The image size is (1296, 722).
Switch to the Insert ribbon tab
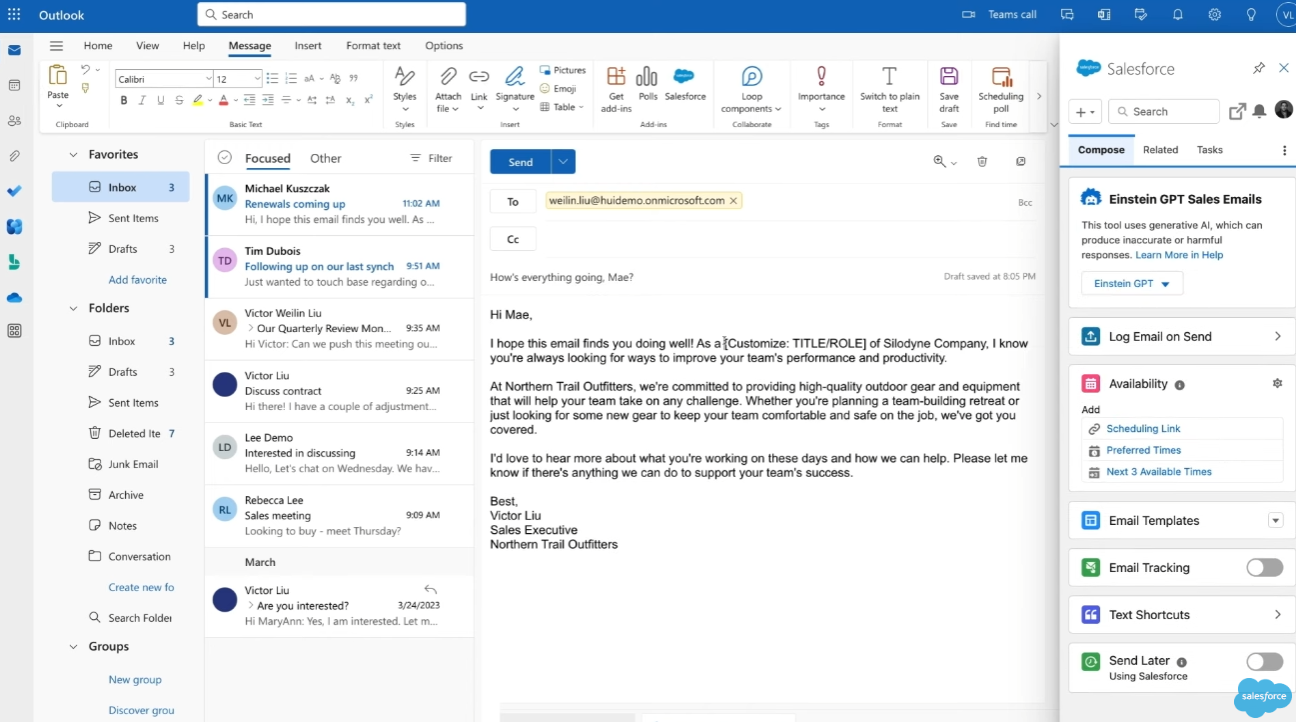click(308, 45)
